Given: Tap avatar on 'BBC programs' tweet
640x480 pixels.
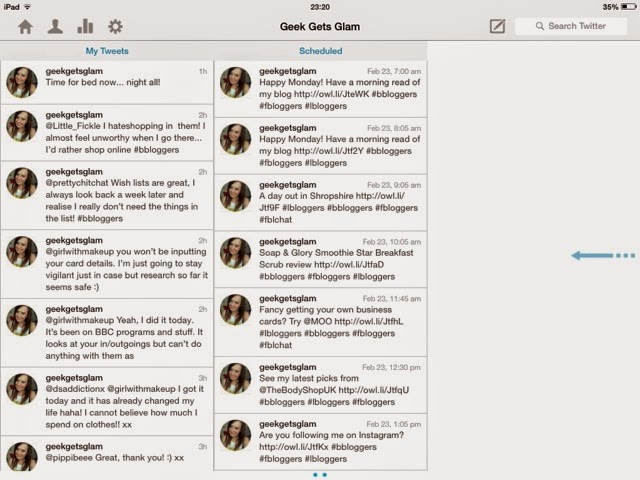Looking at the screenshot, I should coord(22,320).
